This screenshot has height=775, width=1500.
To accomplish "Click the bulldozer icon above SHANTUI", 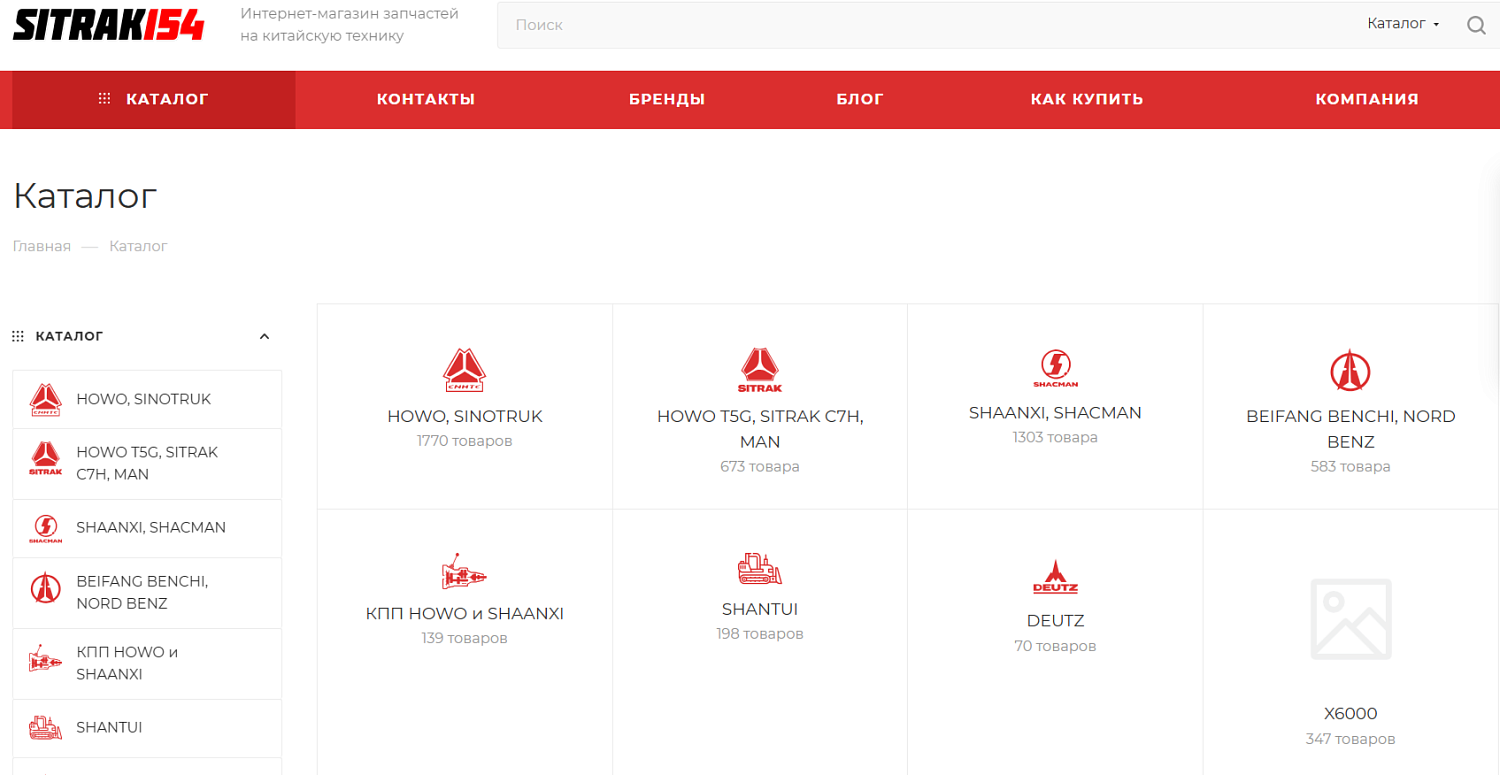I will click(760, 569).
